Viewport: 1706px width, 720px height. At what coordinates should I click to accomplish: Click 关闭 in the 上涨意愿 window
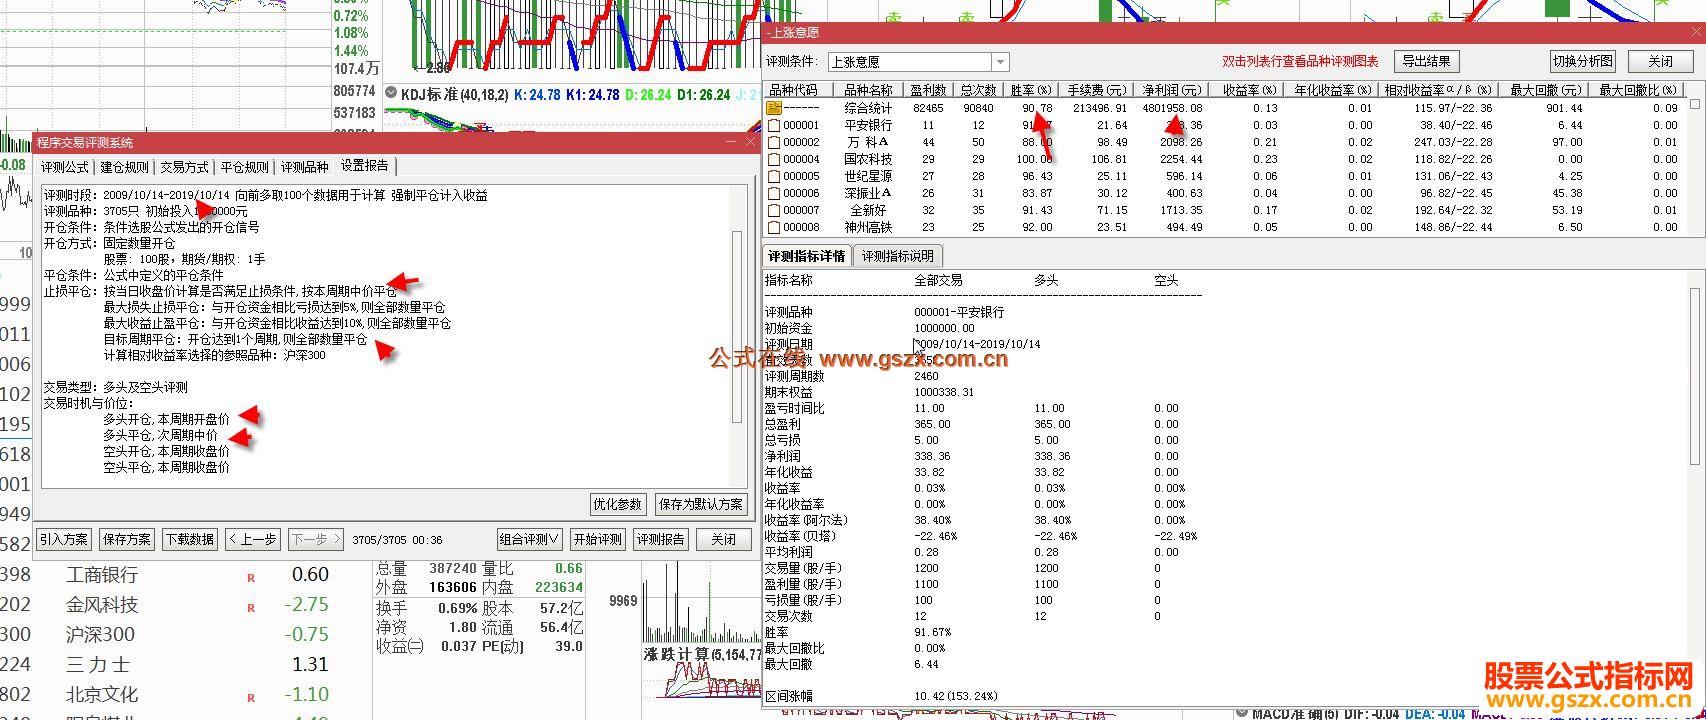1660,61
